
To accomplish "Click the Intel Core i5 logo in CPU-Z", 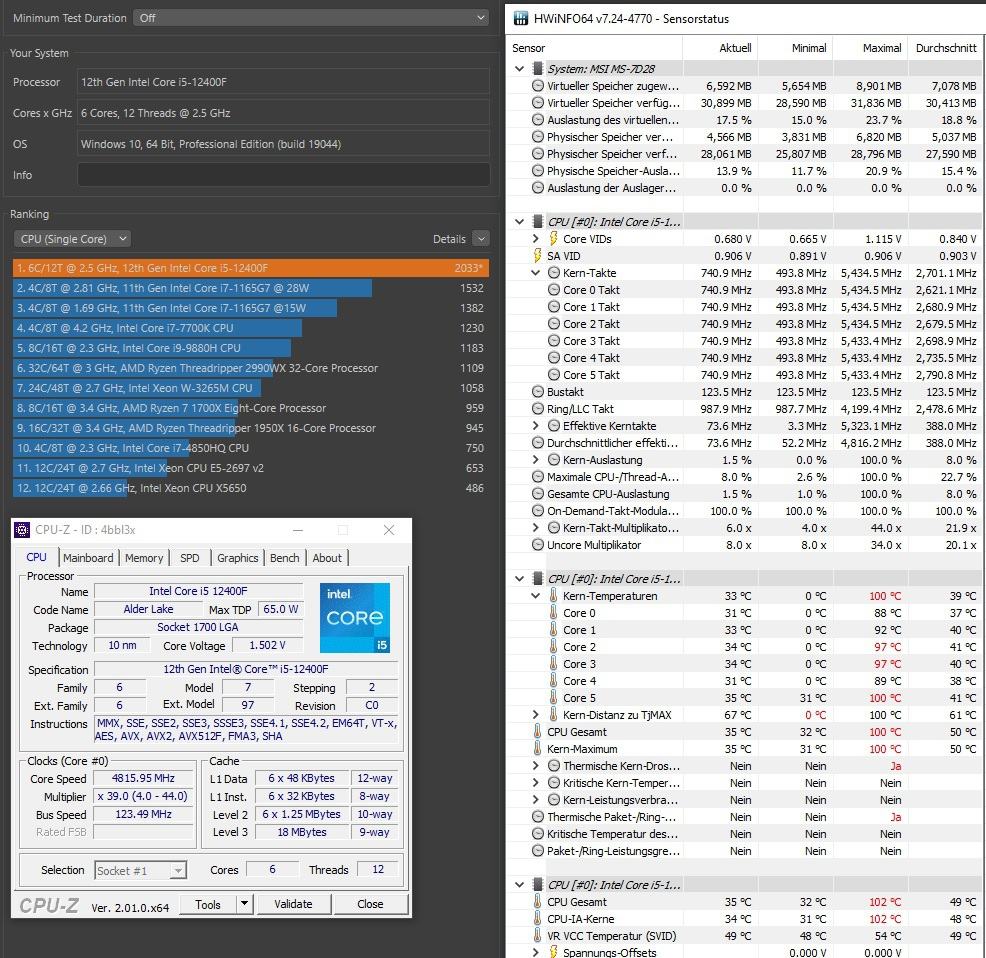I will [355, 618].
